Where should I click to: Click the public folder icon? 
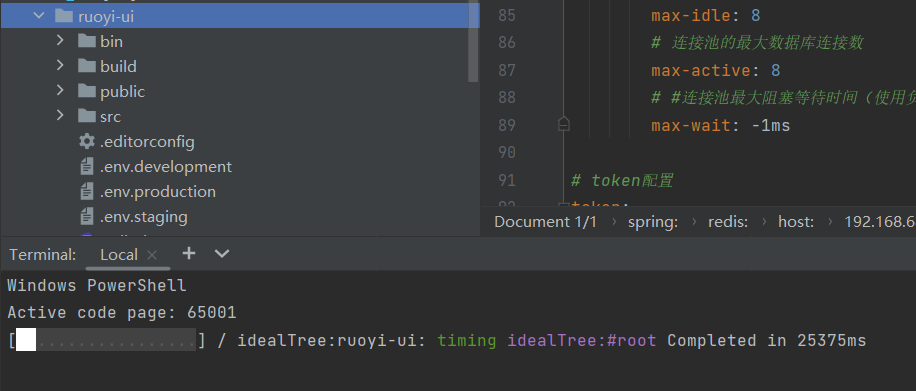(x=86, y=91)
